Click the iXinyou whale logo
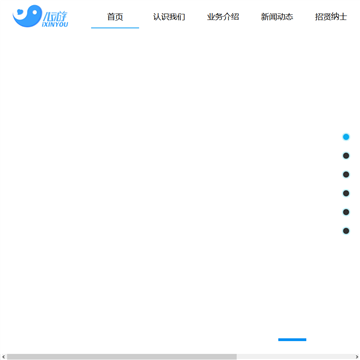Image resolution: width=360 pixels, height=360 pixels. pos(40,16)
